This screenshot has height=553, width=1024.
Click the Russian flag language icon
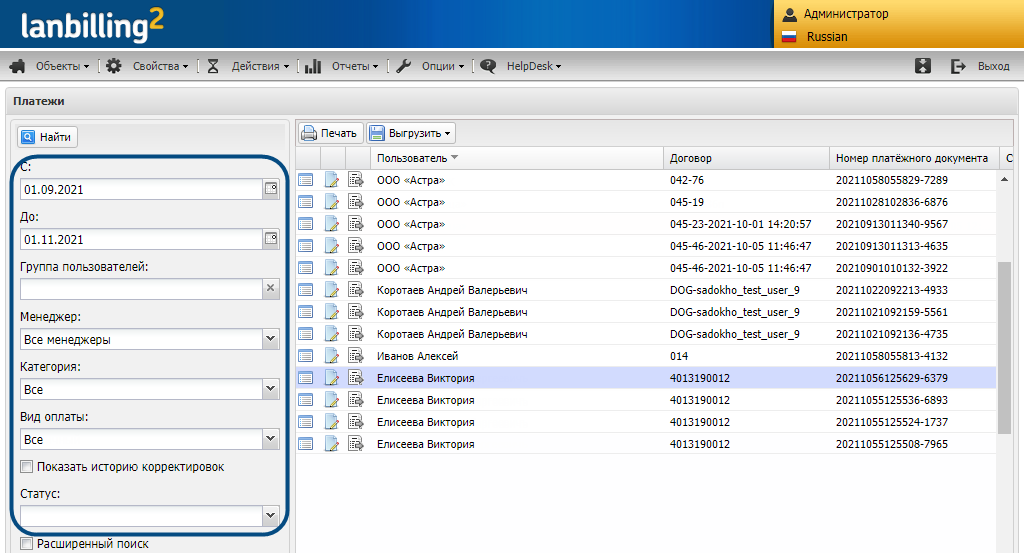coord(790,37)
